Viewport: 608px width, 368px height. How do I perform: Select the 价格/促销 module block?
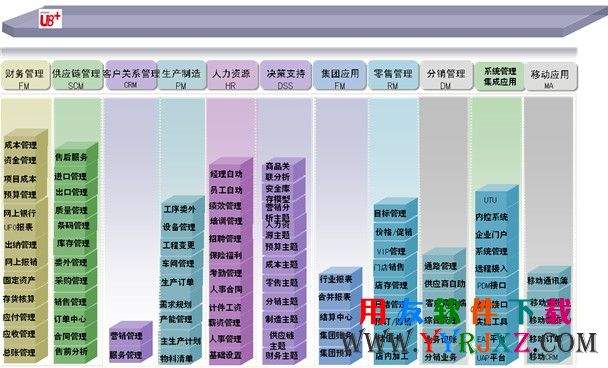point(394,232)
